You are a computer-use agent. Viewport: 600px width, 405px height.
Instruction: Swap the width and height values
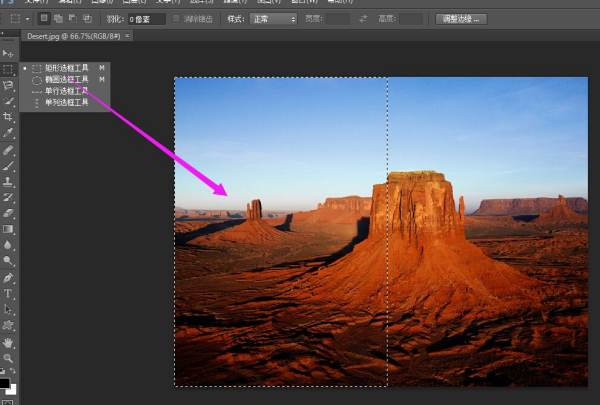tap(364, 19)
